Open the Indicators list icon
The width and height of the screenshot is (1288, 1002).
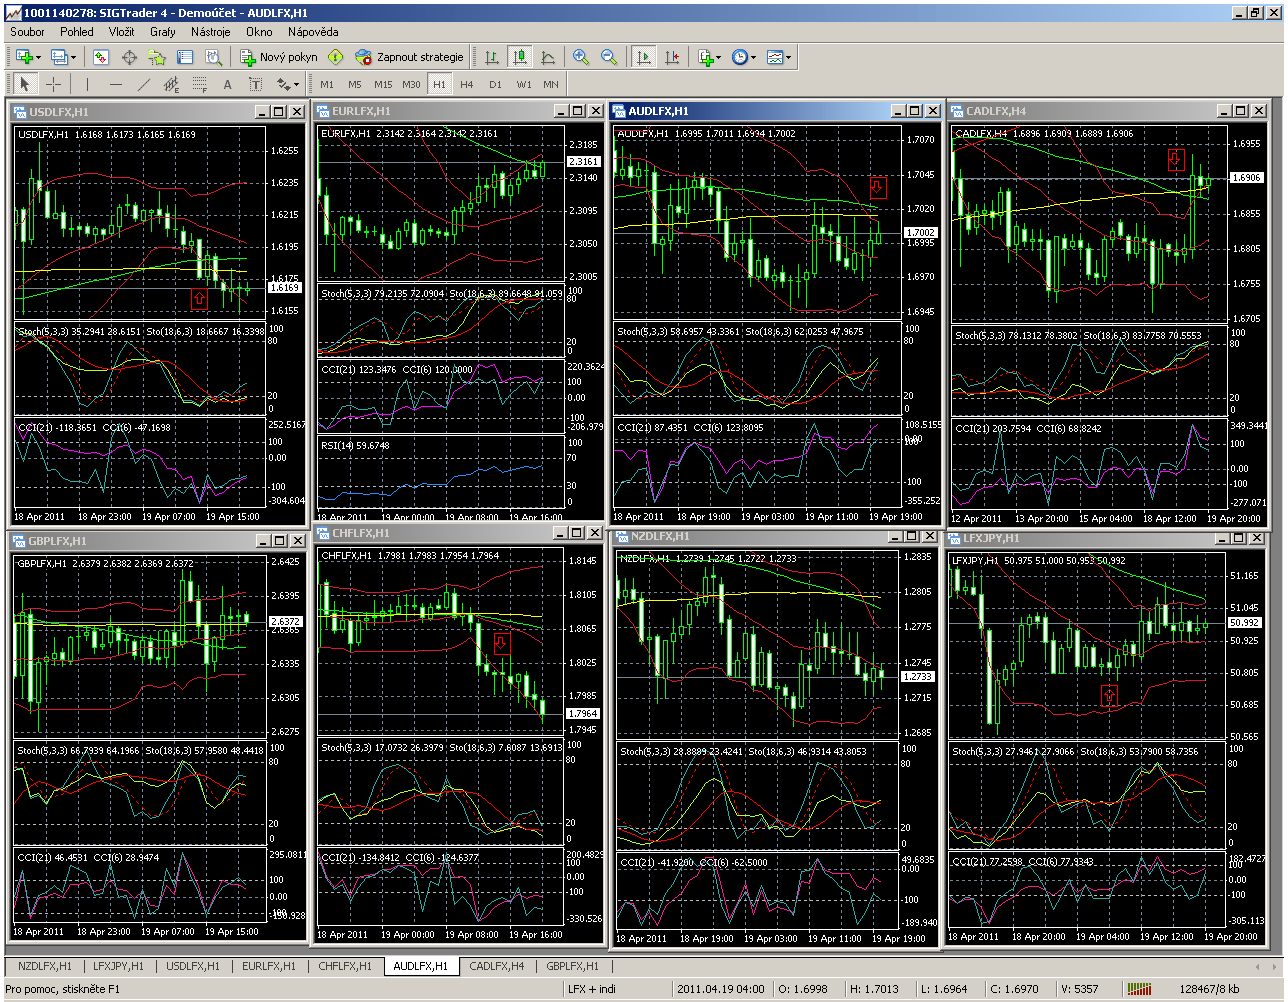click(705, 57)
